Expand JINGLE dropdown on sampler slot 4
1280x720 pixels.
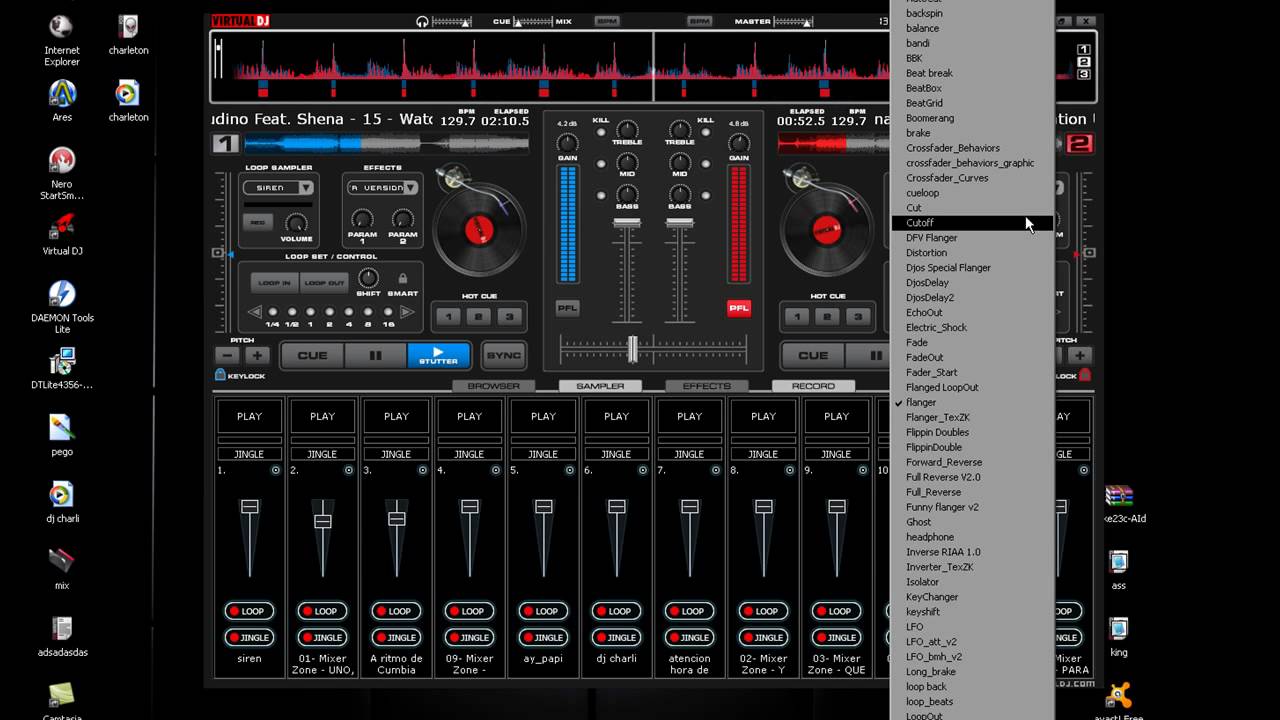pyautogui.click(x=469, y=454)
